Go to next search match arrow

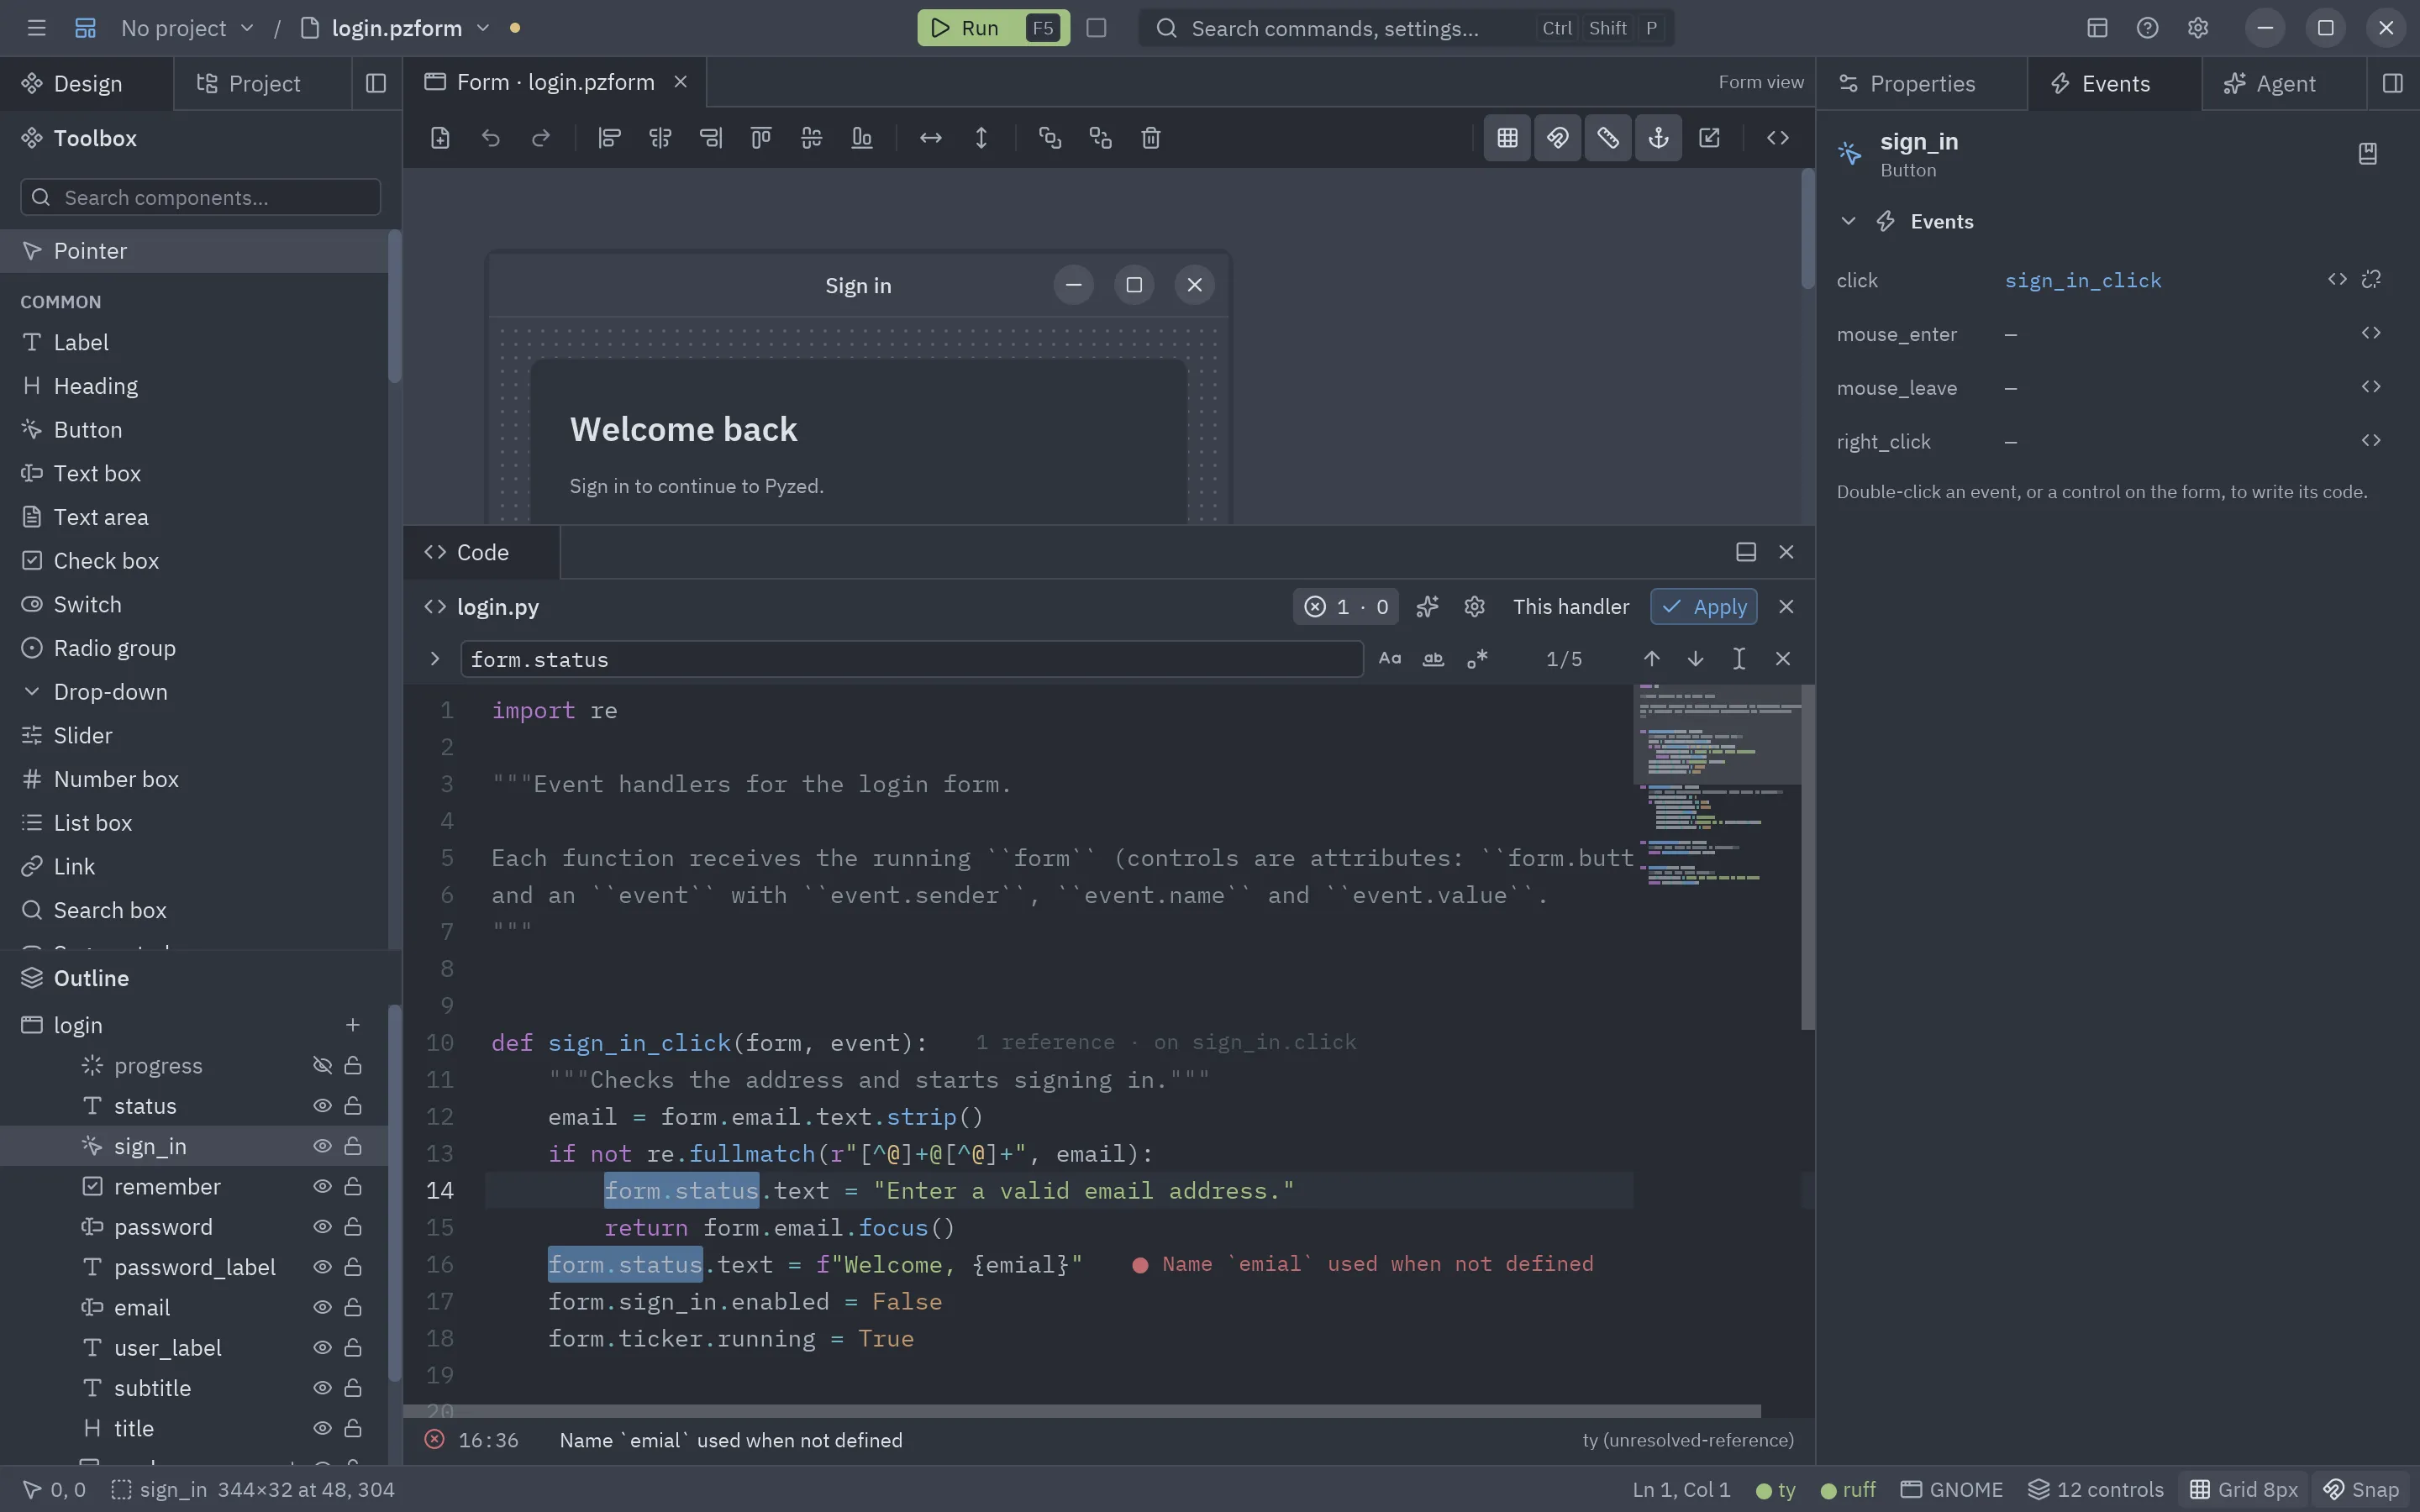[1695, 659]
